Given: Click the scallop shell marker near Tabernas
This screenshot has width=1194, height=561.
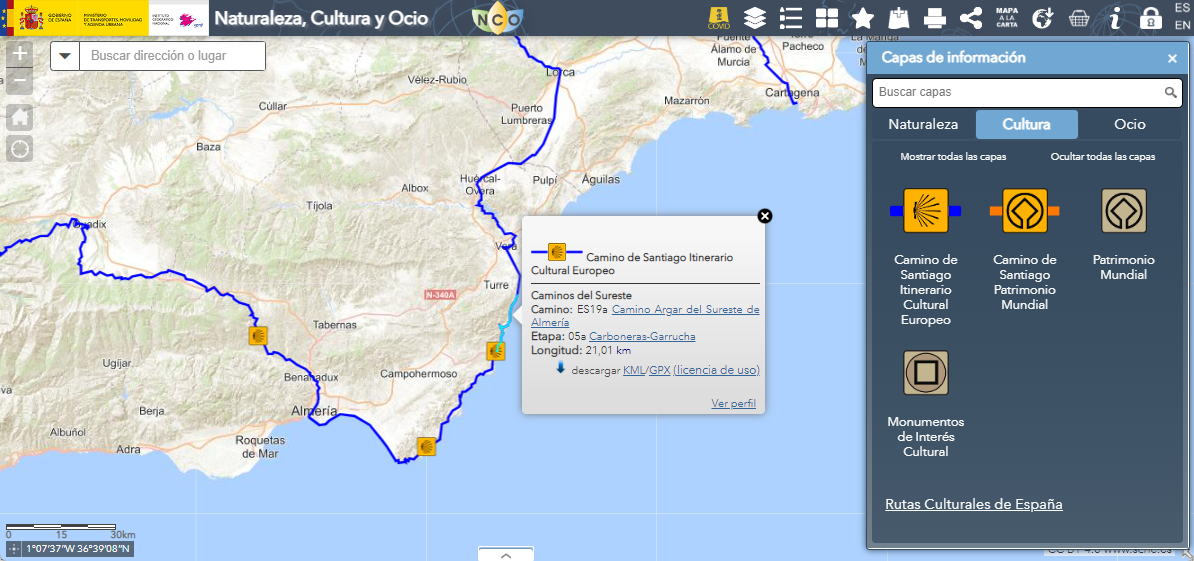Looking at the screenshot, I should click(258, 336).
